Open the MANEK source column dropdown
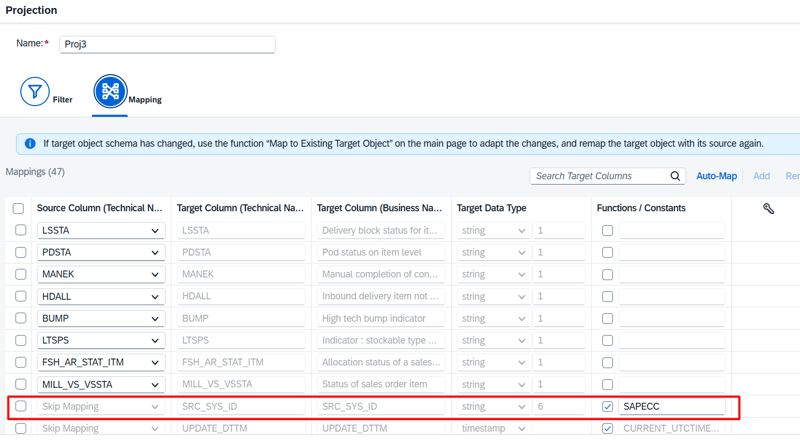The height and width of the screenshot is (446, 800). tap(155, 275)
